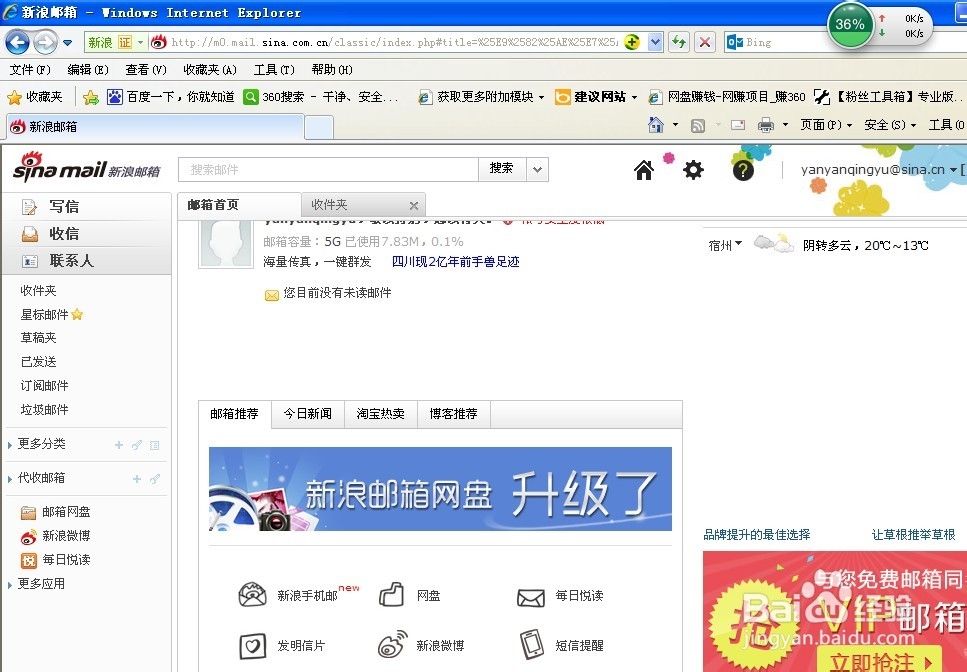This screenshot has width=967, height=672.
Task: Open the settings gear icon in Sina Mail
Action: click(693, 170)
